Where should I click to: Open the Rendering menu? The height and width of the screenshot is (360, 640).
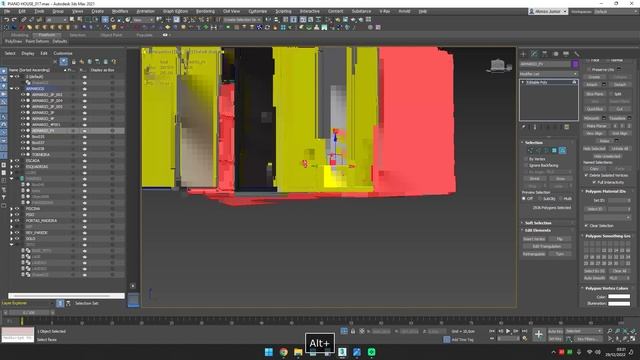(205, 11)
